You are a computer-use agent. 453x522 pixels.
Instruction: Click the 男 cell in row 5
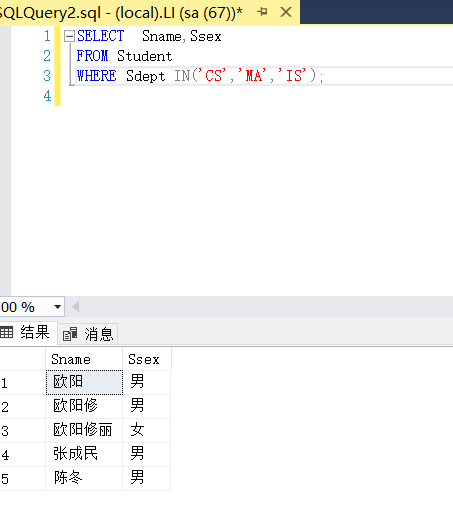[x=147, y=478]
